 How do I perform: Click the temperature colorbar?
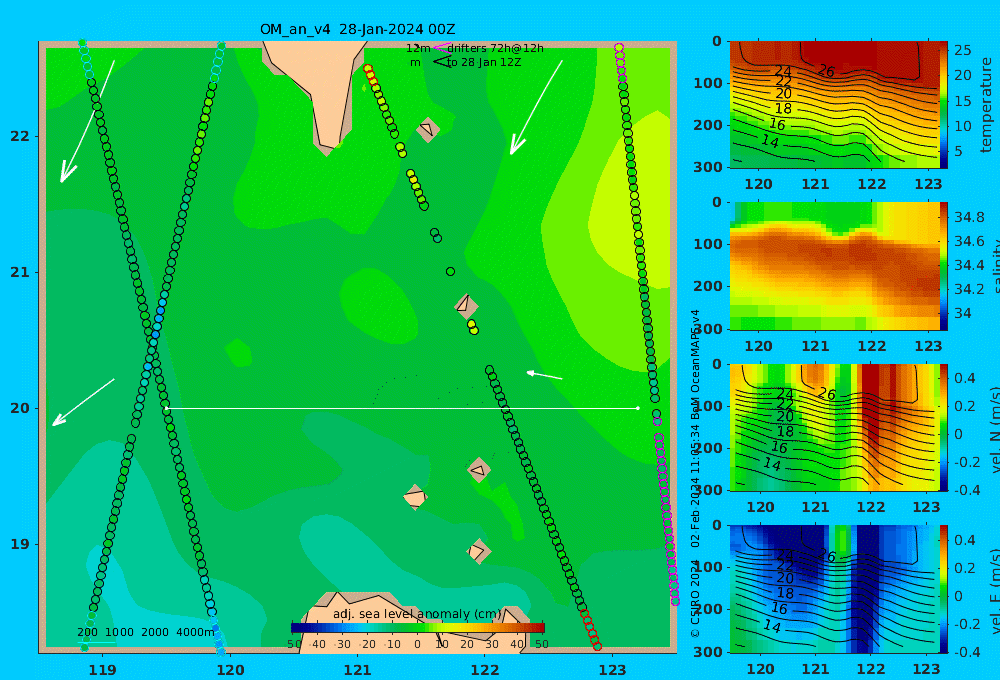tap(944, 105)
